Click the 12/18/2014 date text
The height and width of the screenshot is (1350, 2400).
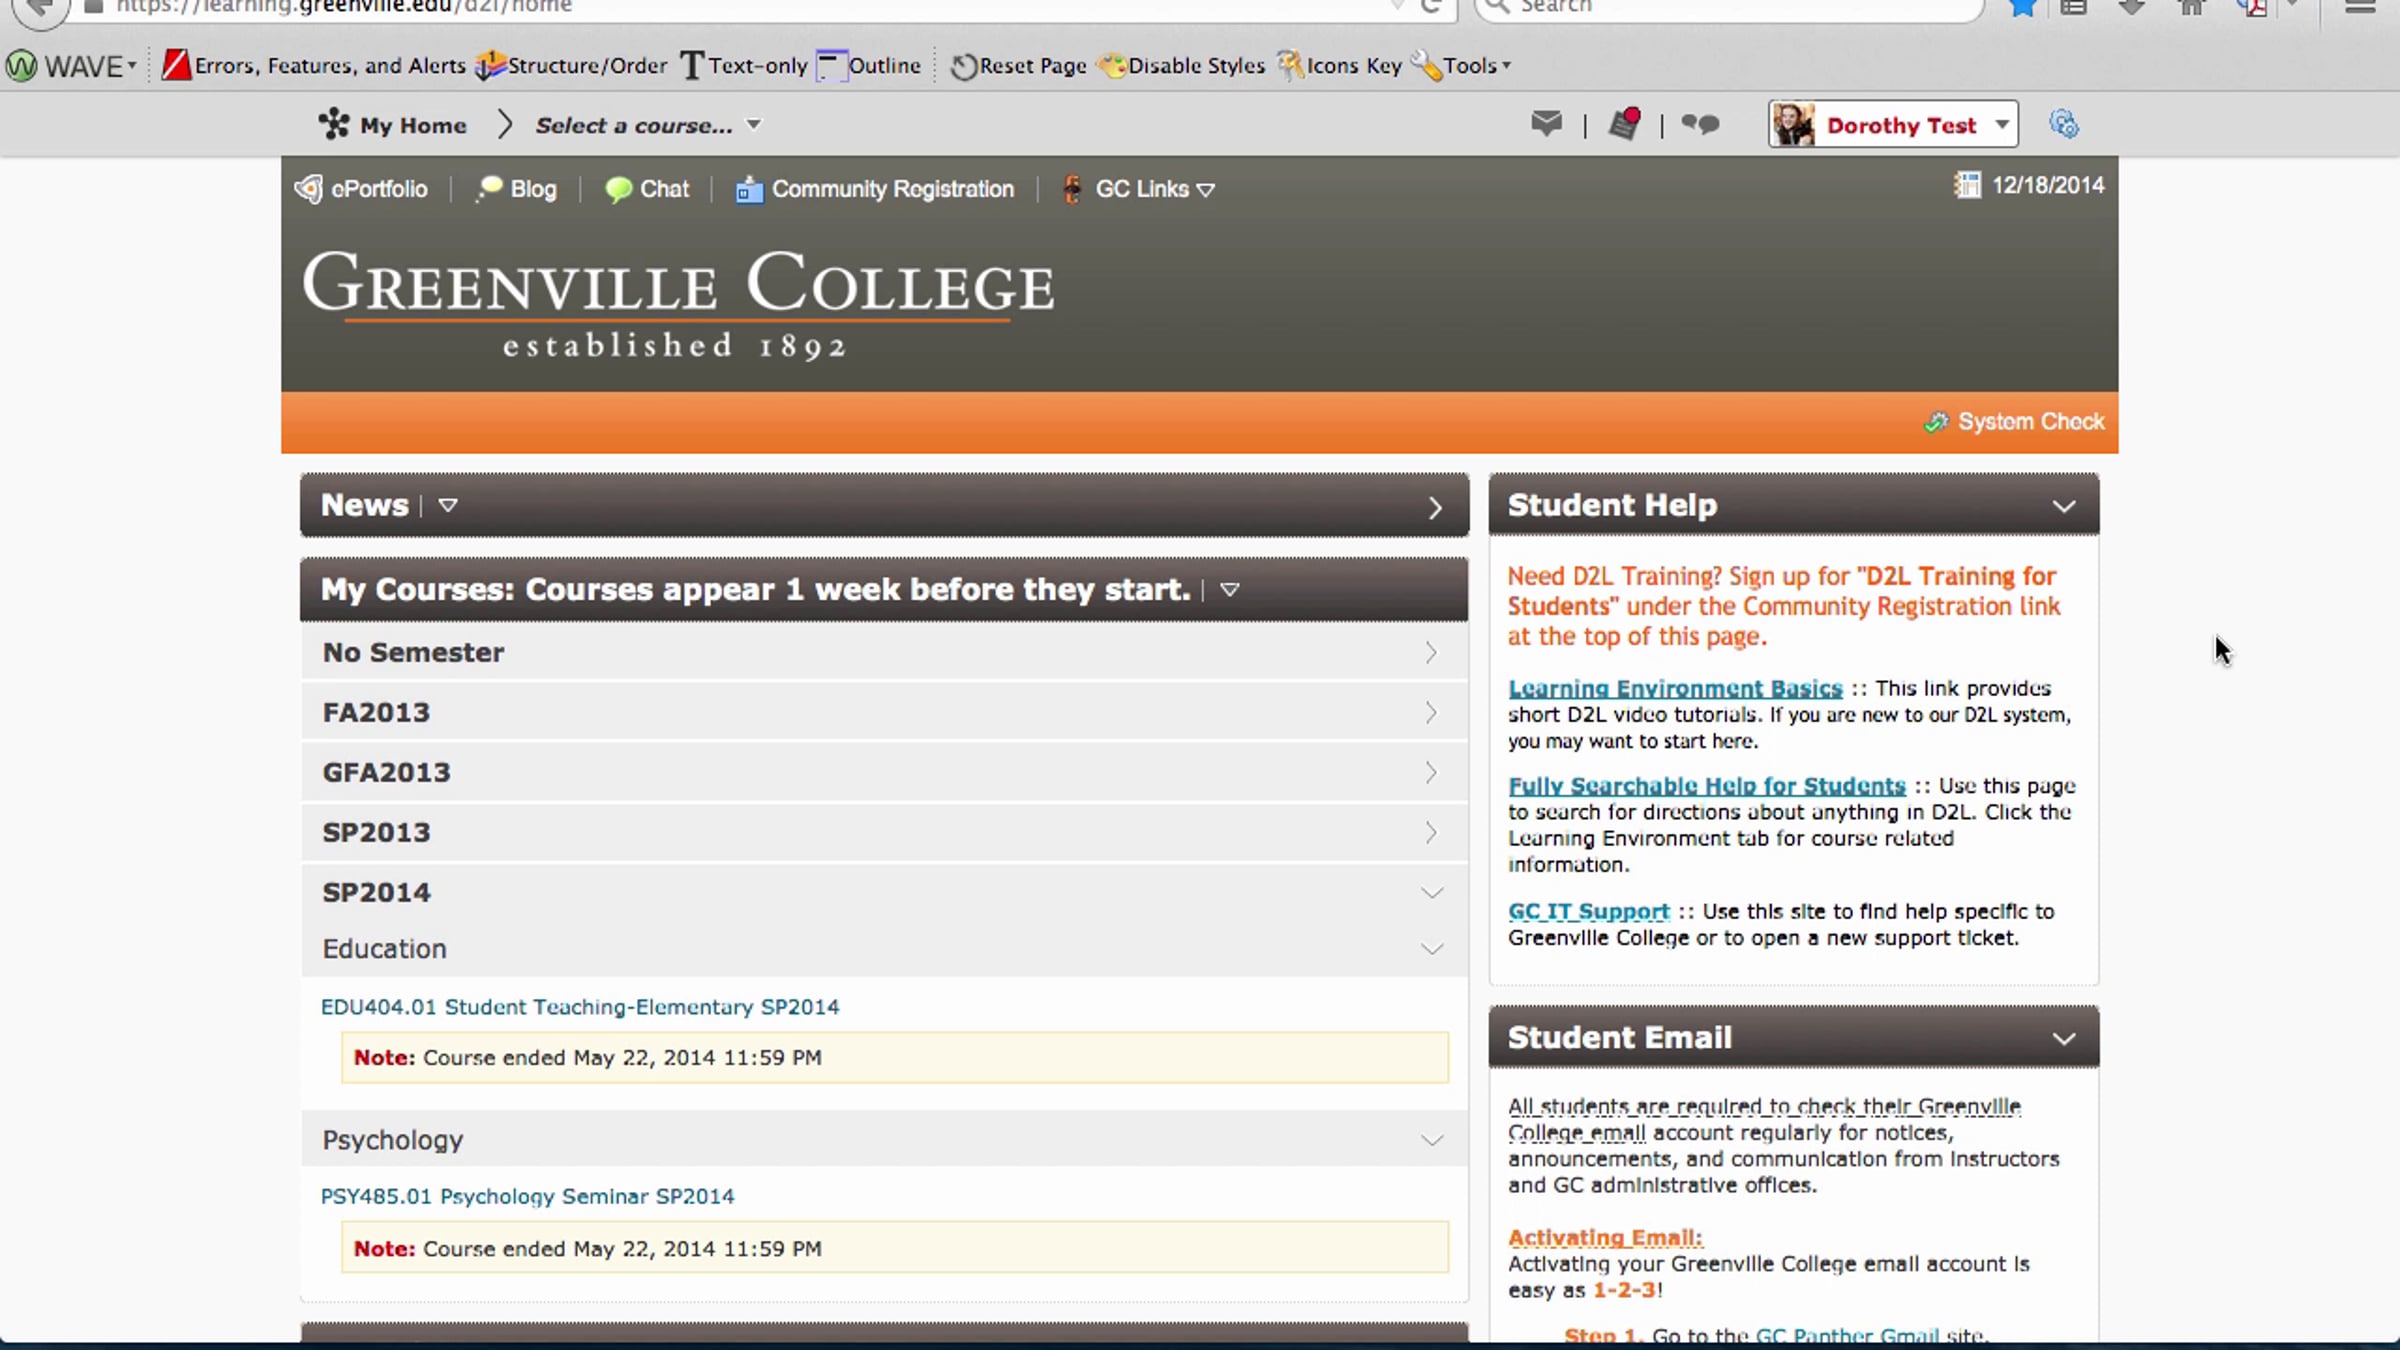click(x=2048, y=185)
